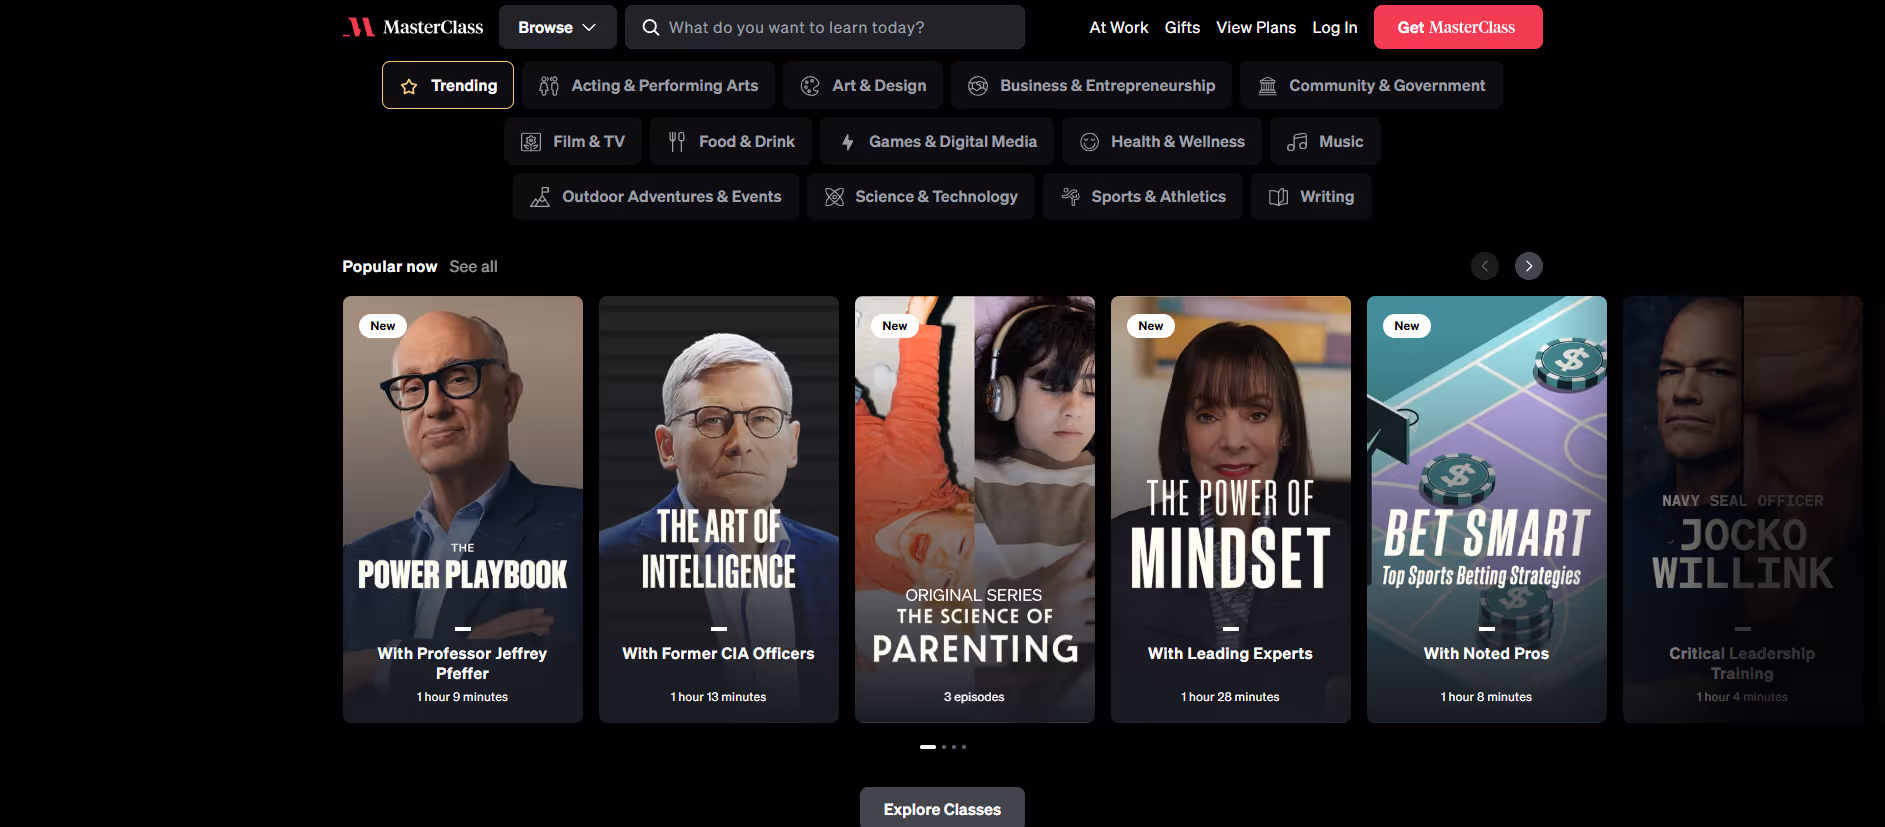Click the Log In link
The image size is (1885, 827).
point(1335,27)
